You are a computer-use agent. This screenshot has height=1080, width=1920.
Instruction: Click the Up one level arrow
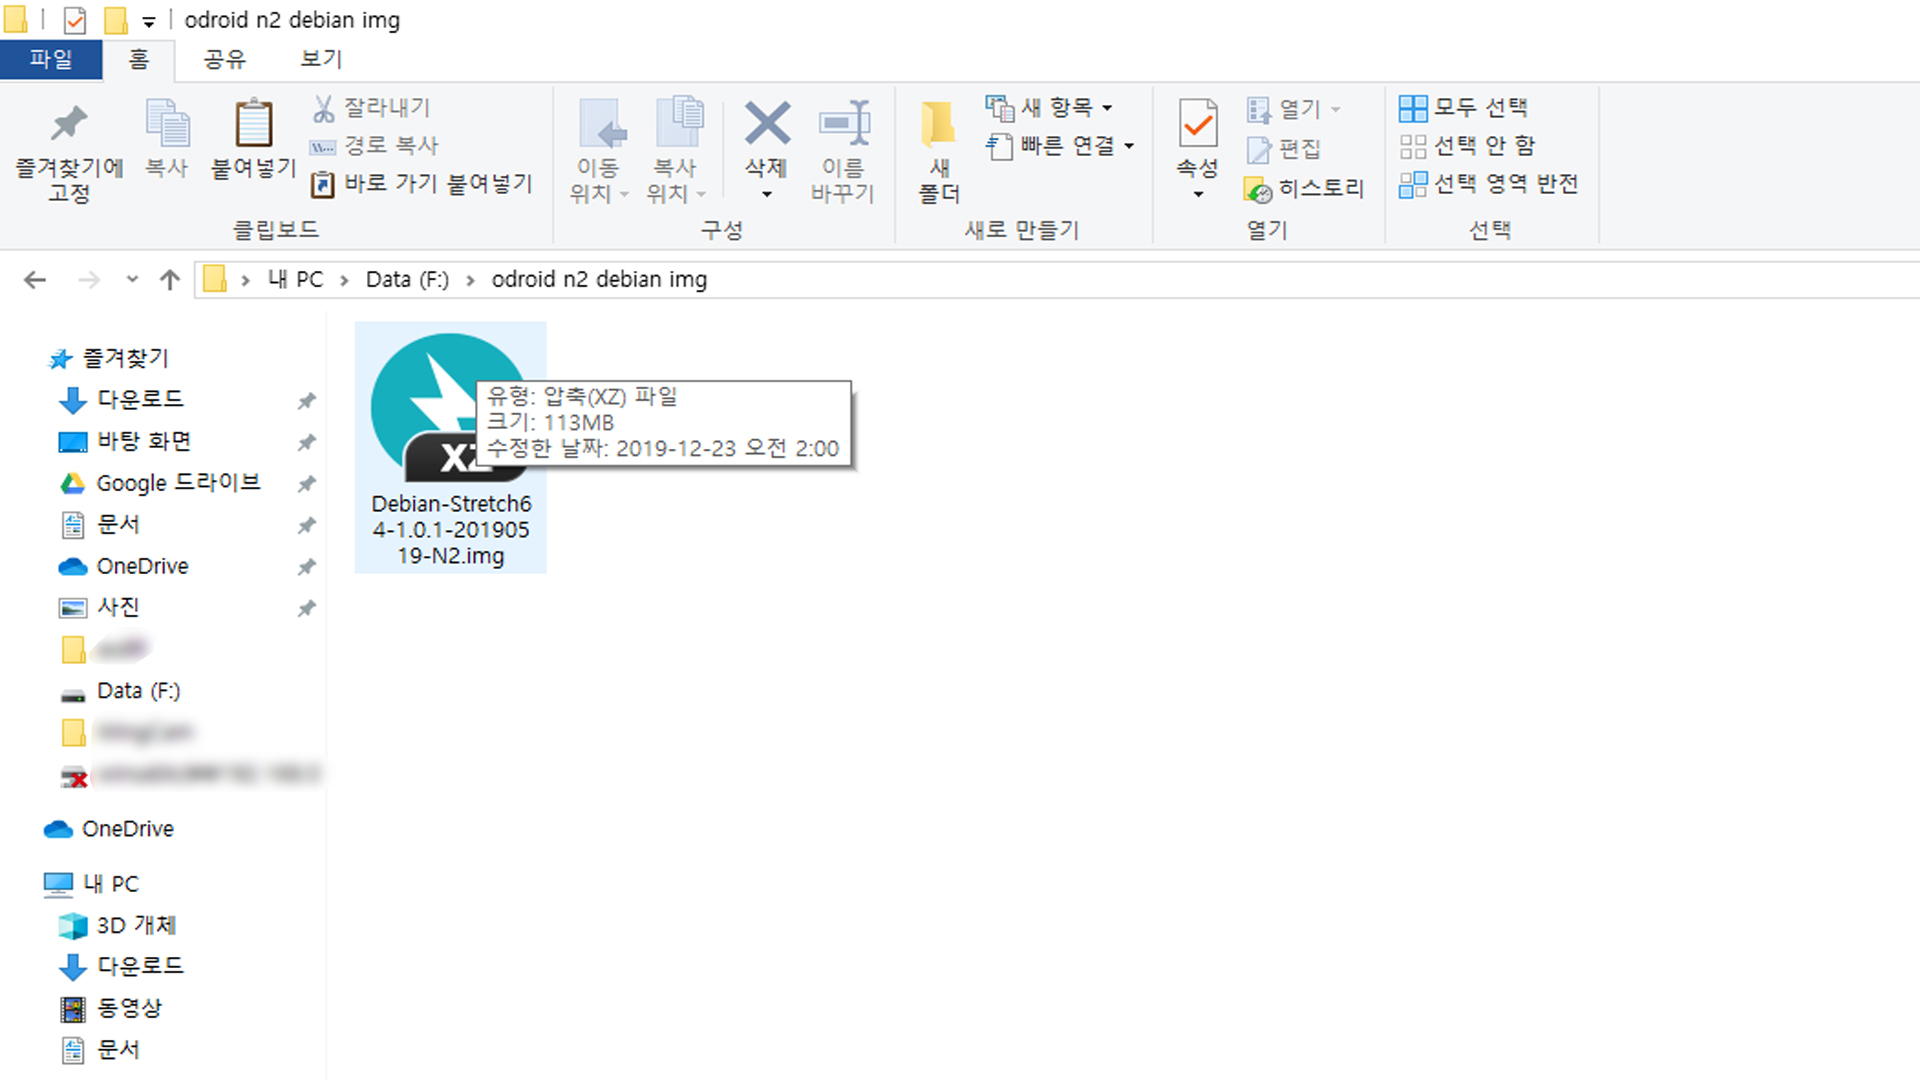pos(170,280)
